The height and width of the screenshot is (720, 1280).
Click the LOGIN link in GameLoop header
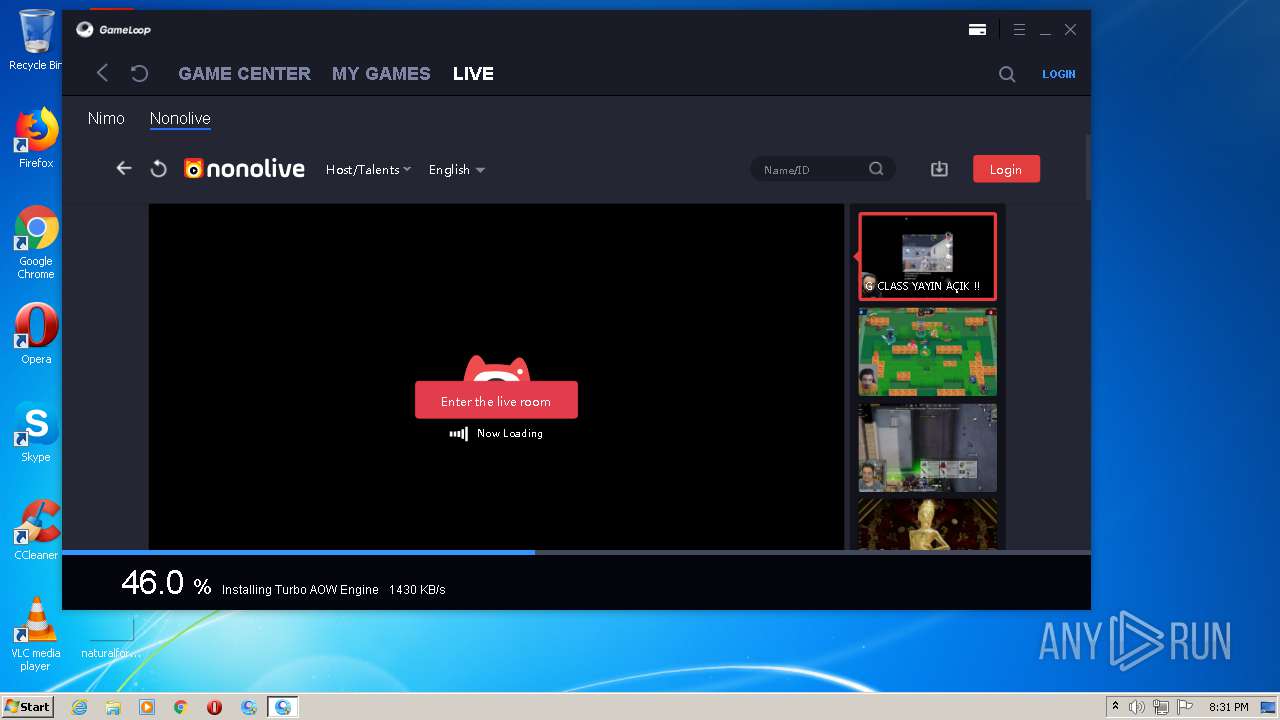point(1058,74)
